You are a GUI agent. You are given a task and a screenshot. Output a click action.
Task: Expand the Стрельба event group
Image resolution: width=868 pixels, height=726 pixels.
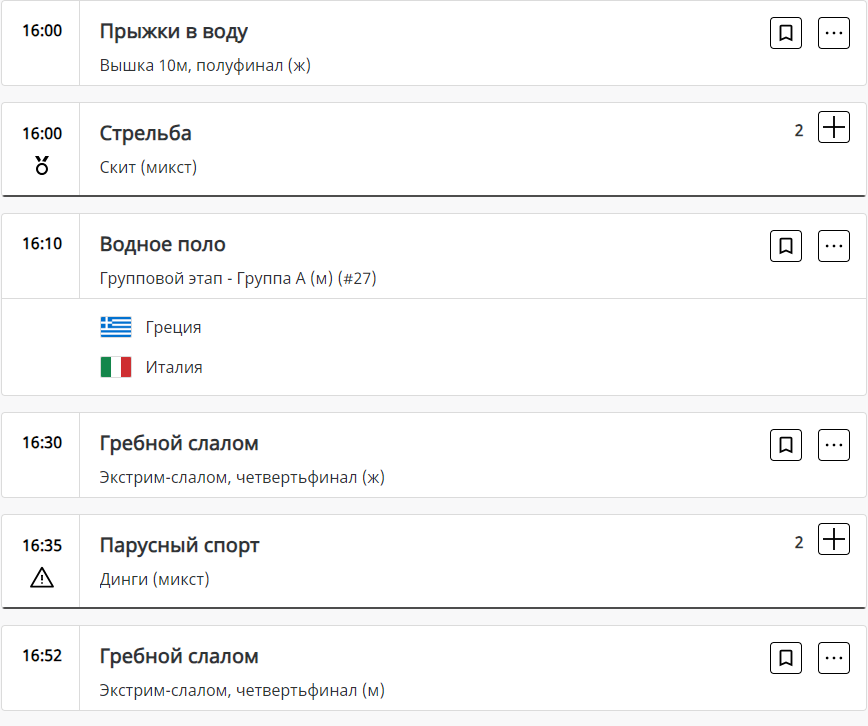(x=834, y=127)
